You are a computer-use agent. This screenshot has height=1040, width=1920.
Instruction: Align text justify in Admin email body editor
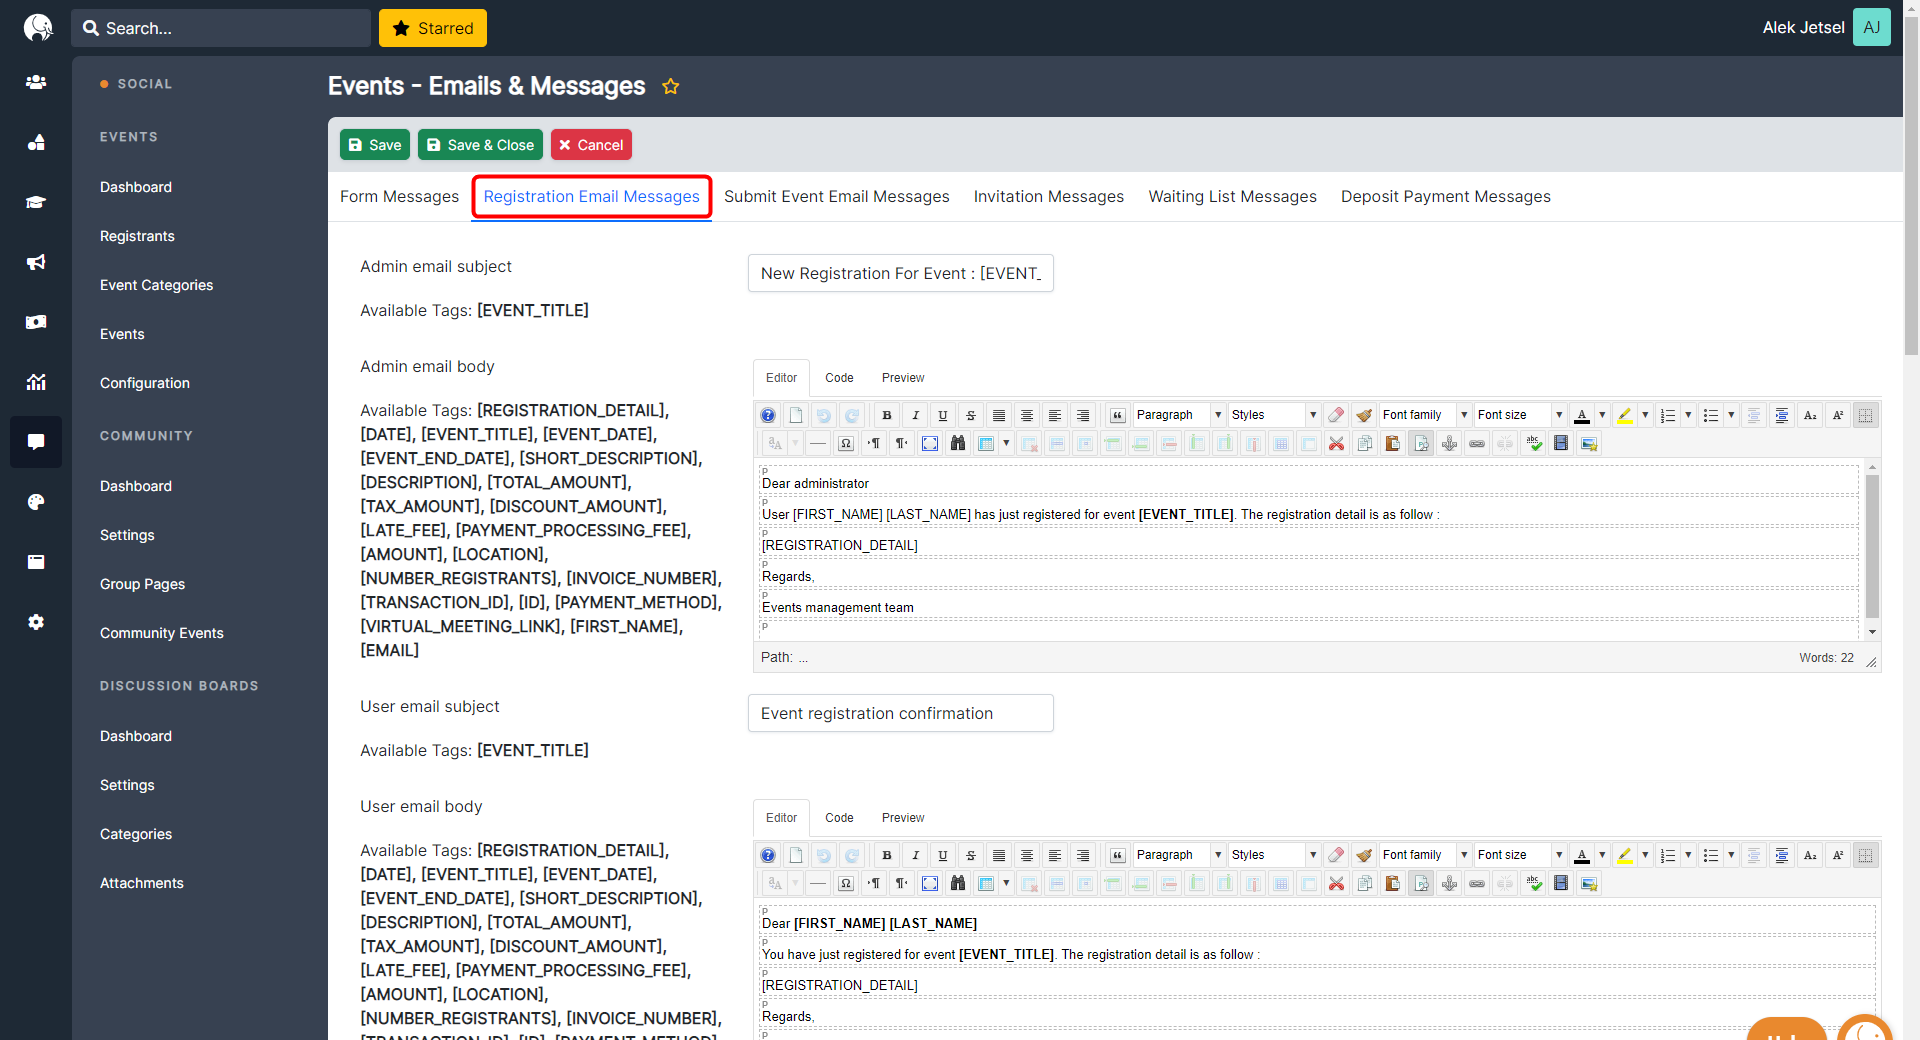(999, 415)
